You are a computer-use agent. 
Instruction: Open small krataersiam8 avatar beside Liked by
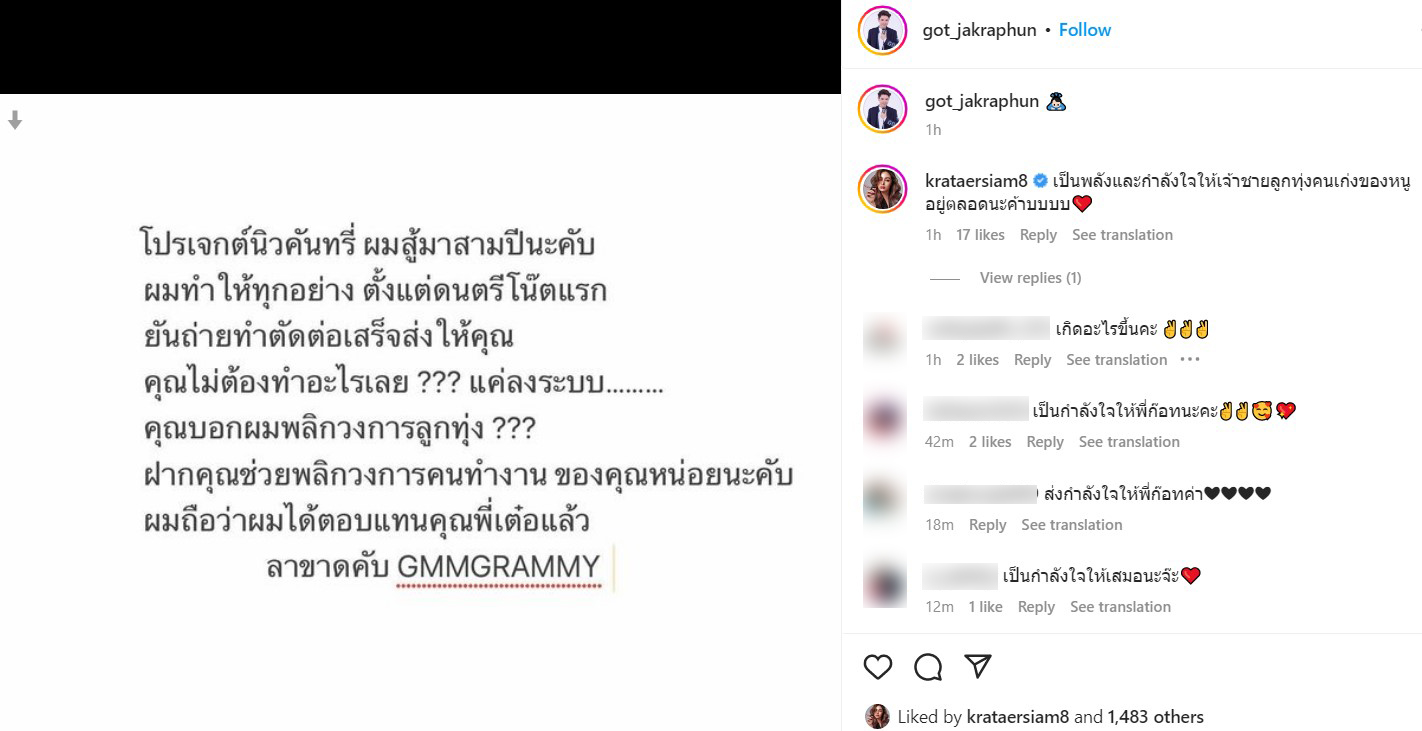[x=877, y=716]
